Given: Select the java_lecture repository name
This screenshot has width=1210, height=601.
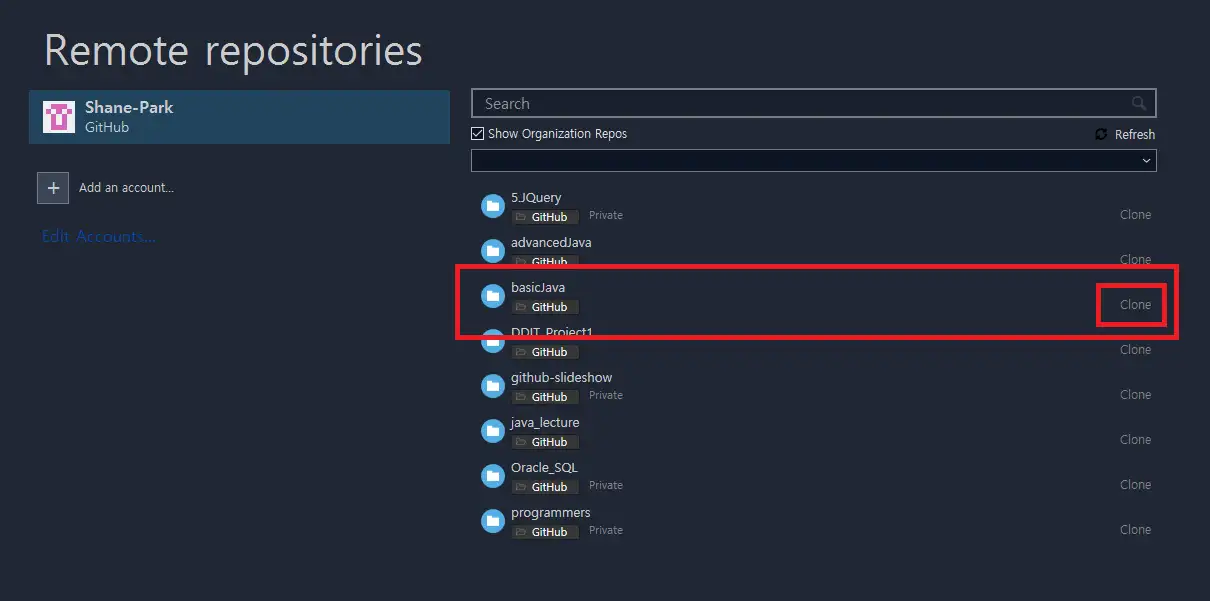Looking at the screenshot, I should (545, 423).
